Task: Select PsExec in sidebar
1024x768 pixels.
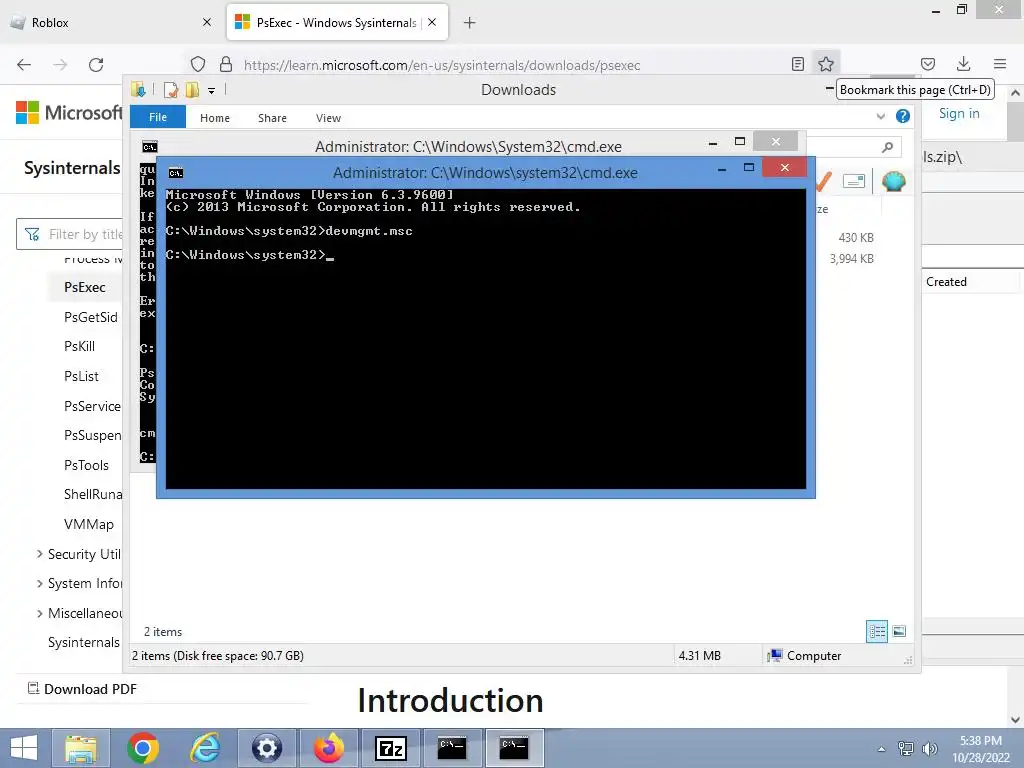Action: pos(85,287)
